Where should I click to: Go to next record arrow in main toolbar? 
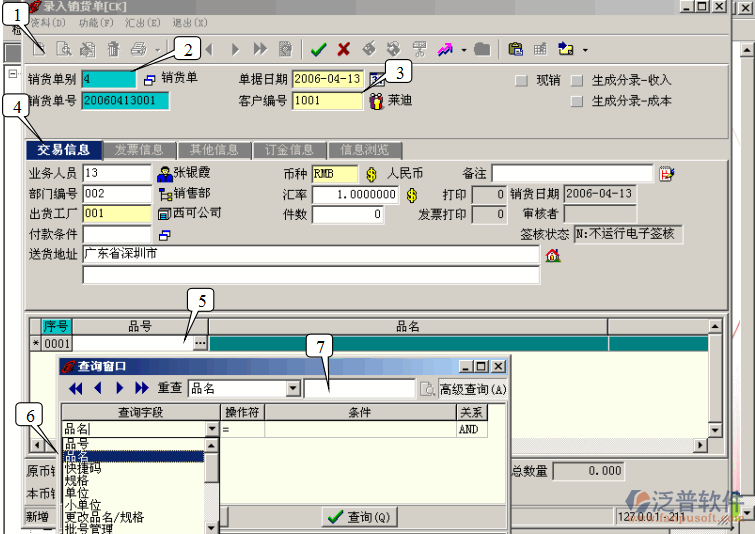pyautogui.click(x=235, y=49)
